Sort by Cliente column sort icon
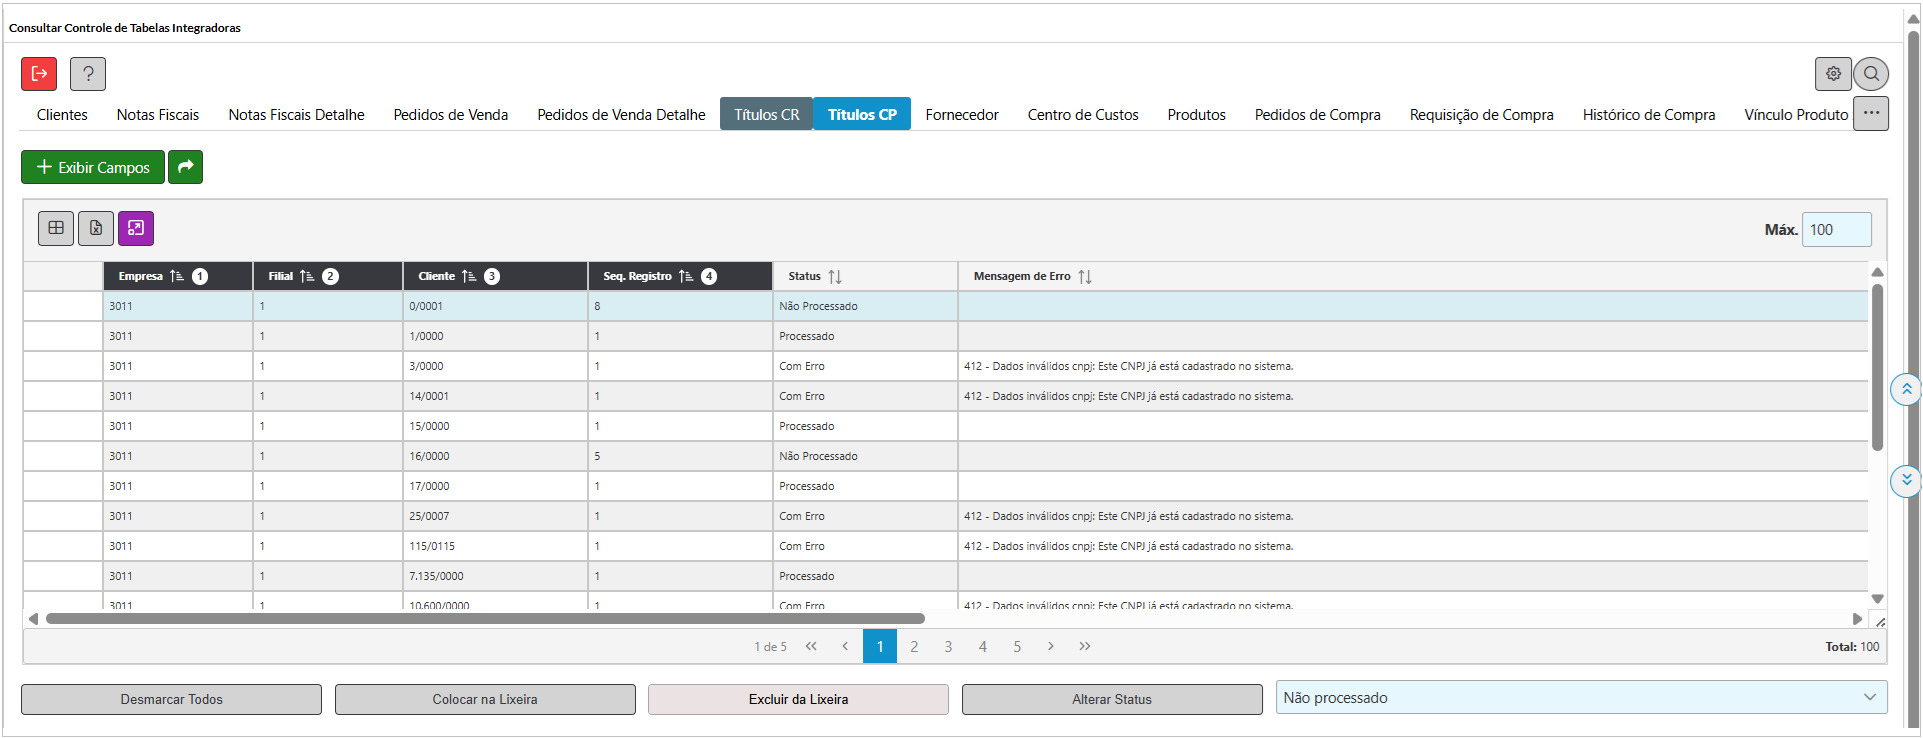 469,276
